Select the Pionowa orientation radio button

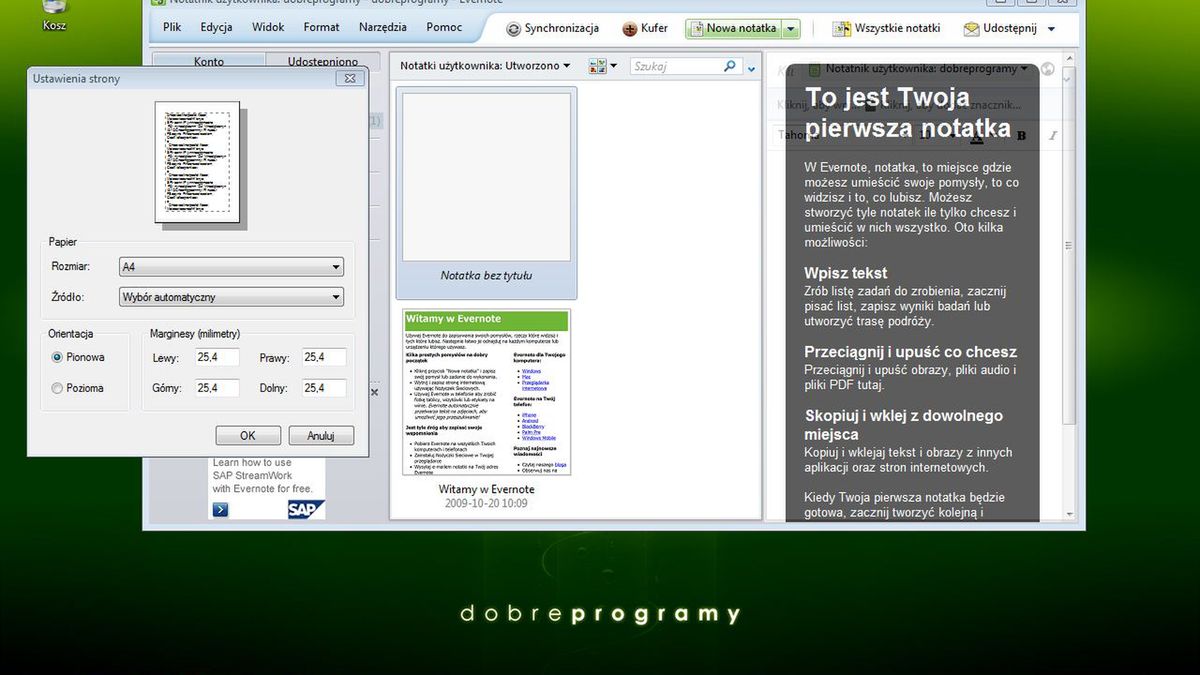click(57, 357)
